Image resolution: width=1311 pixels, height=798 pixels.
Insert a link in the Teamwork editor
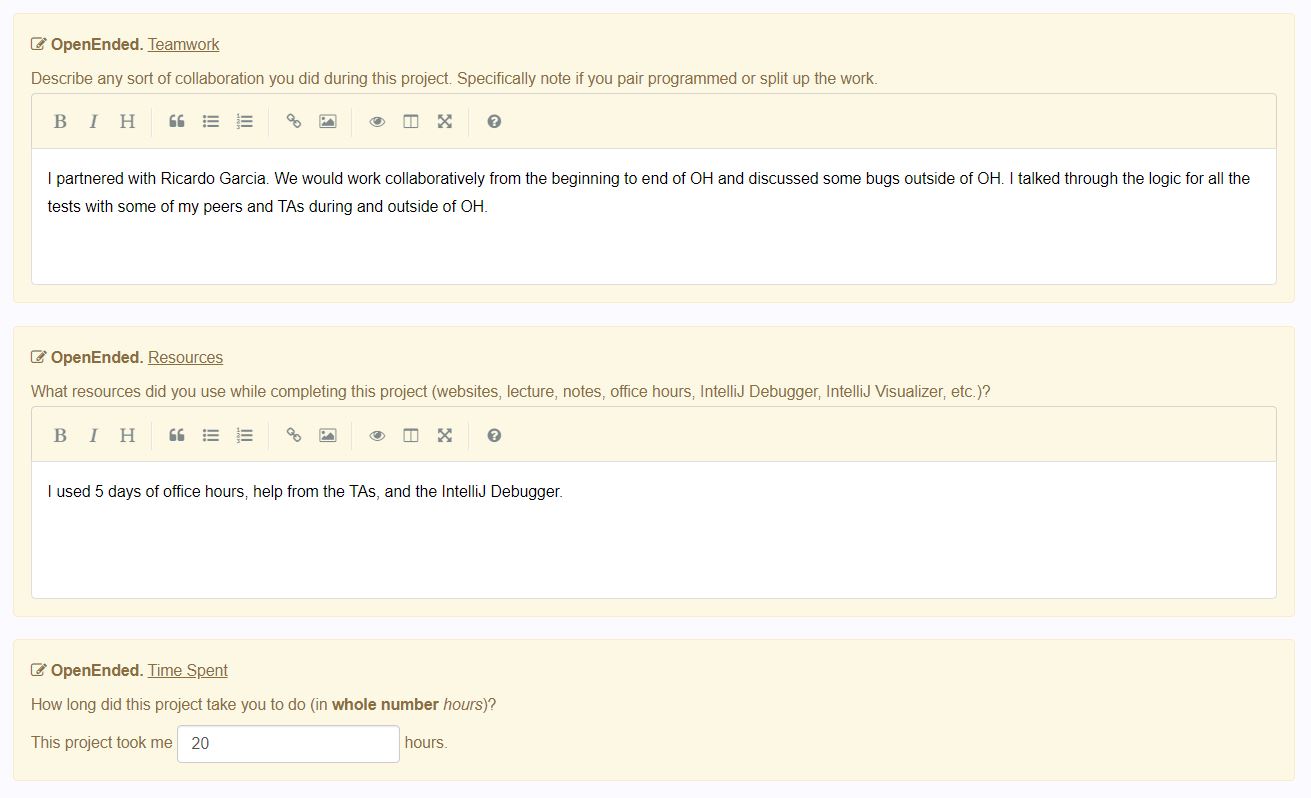tap(294, 121)
